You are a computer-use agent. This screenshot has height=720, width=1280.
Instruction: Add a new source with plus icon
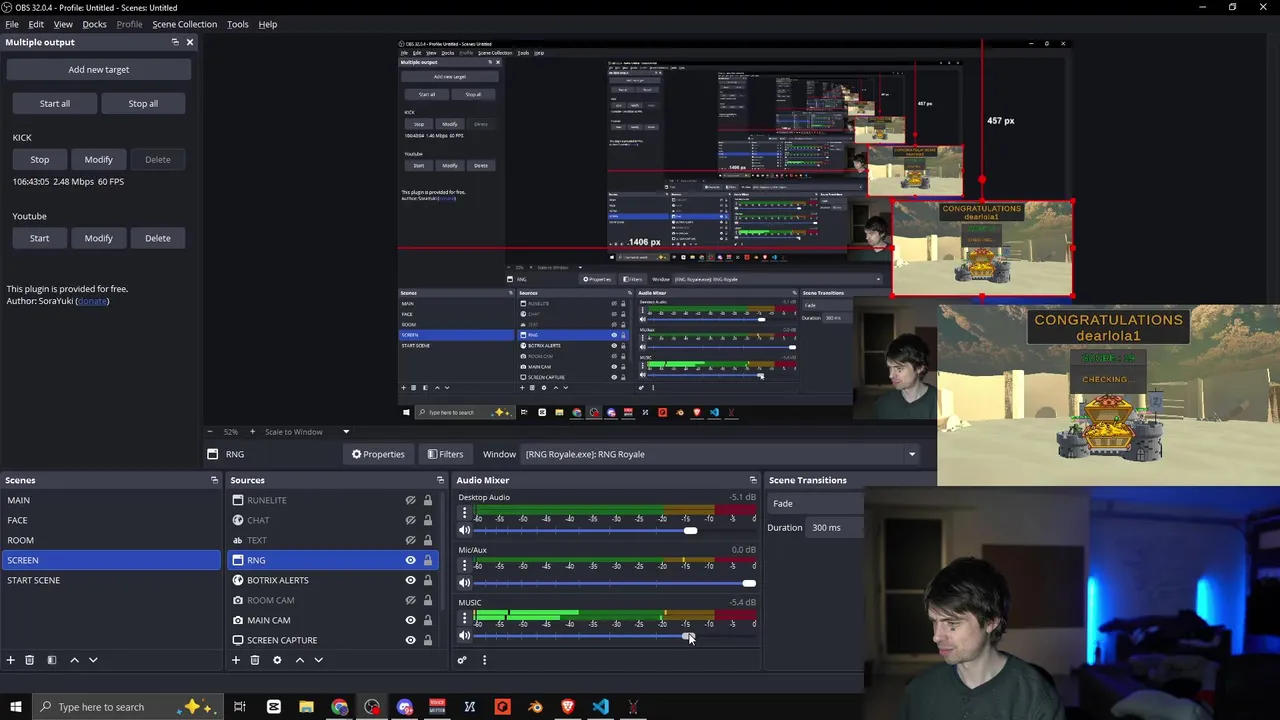(x=236, y=660)
